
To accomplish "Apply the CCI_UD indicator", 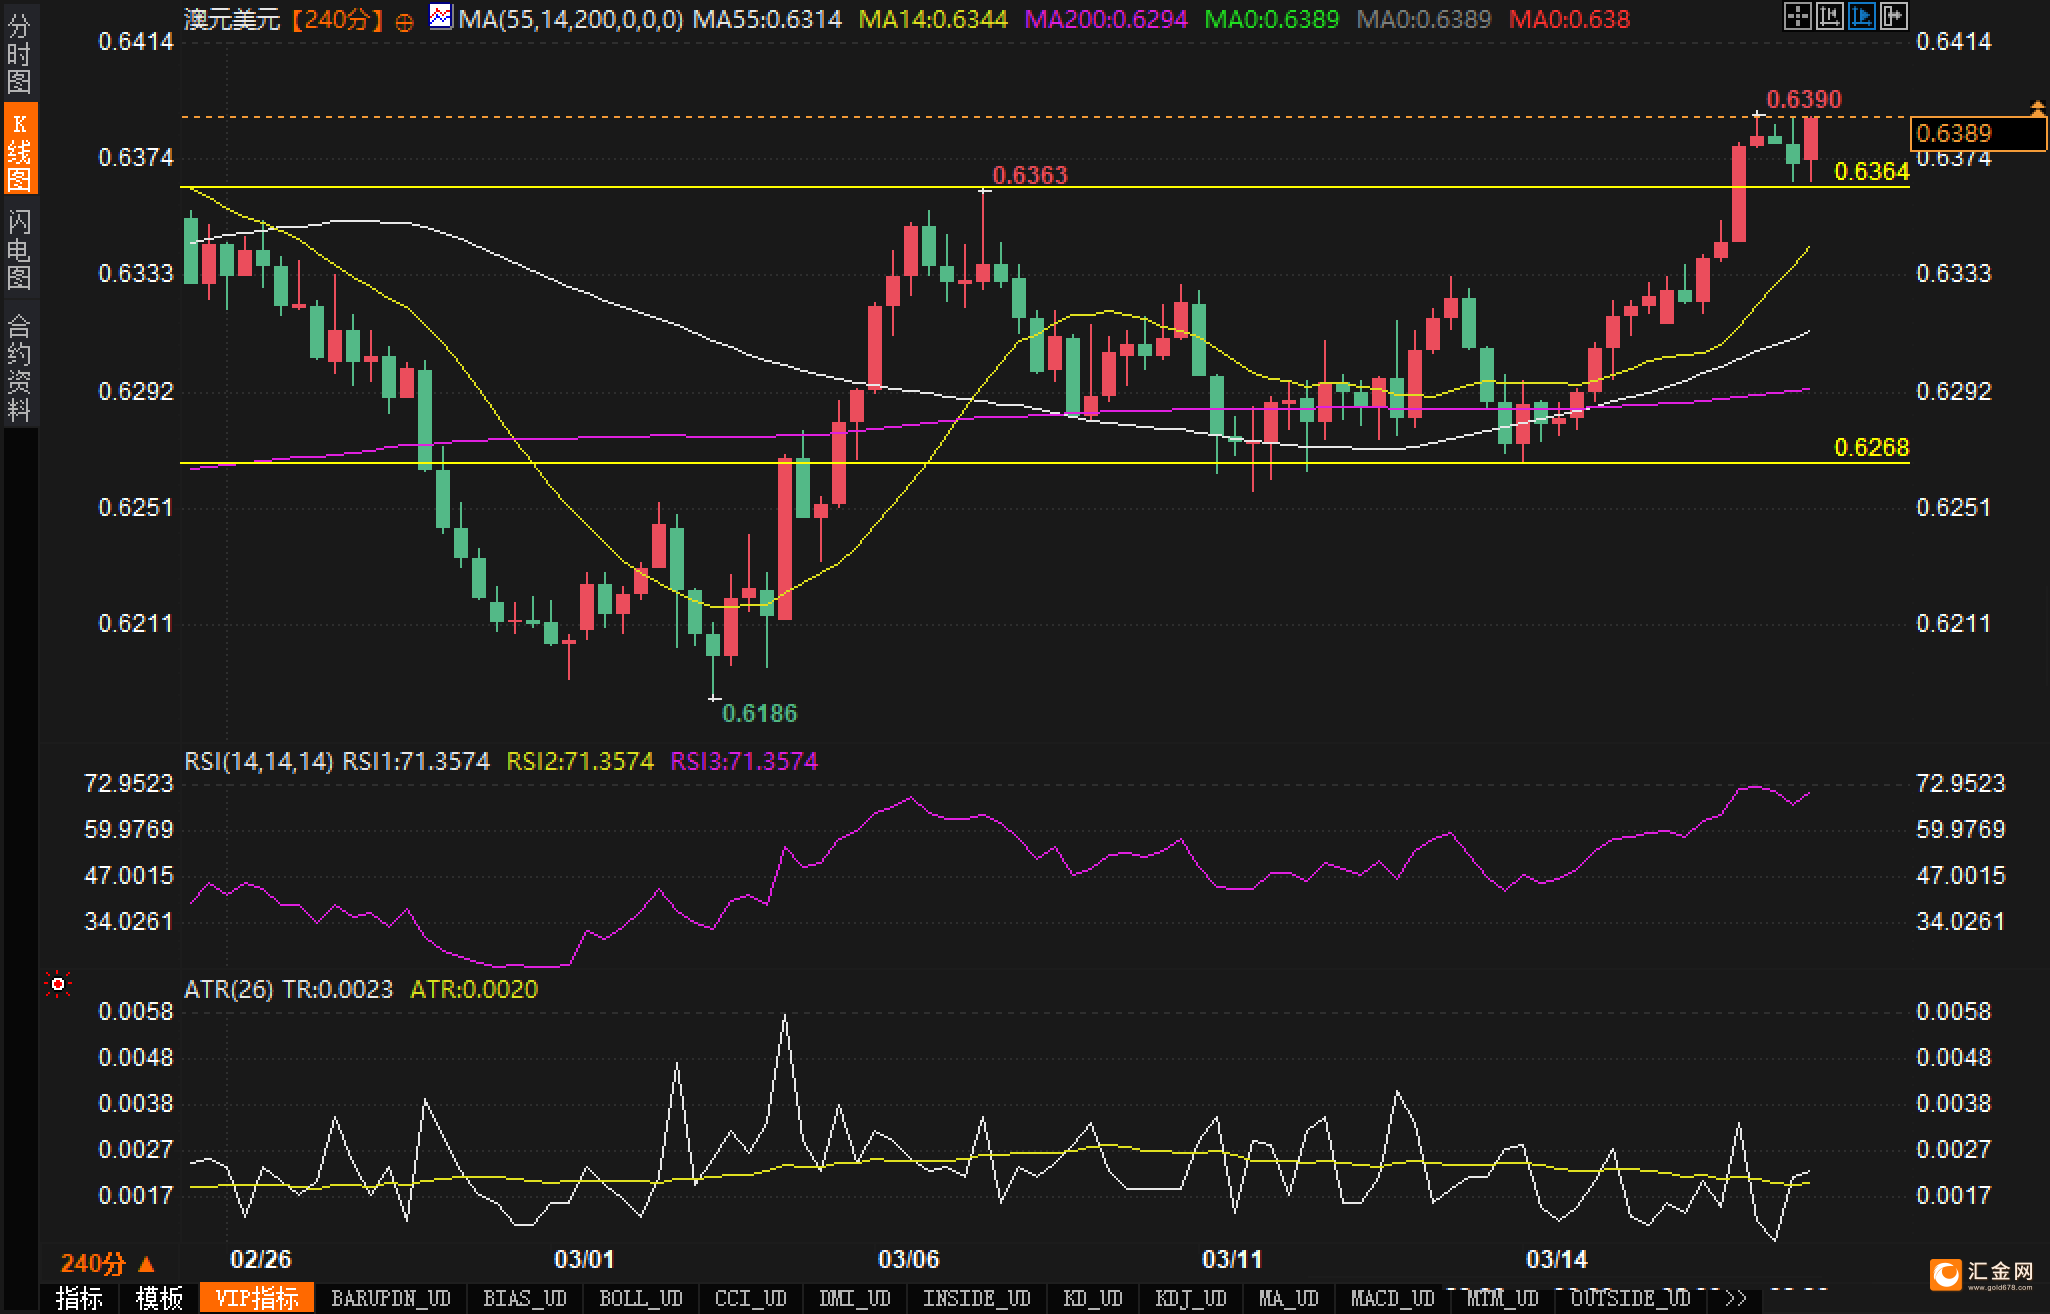I will pyautogui.click(x=751, y=1299).
